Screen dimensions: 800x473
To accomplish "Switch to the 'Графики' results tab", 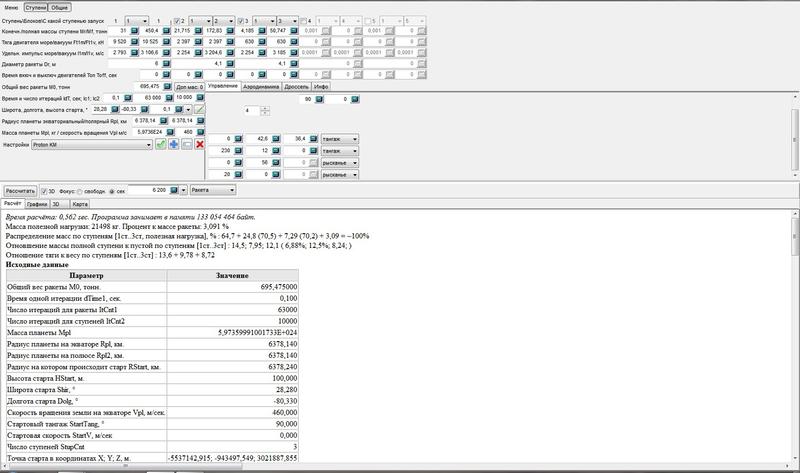I will pyautogui.click(x=37, y=204).
